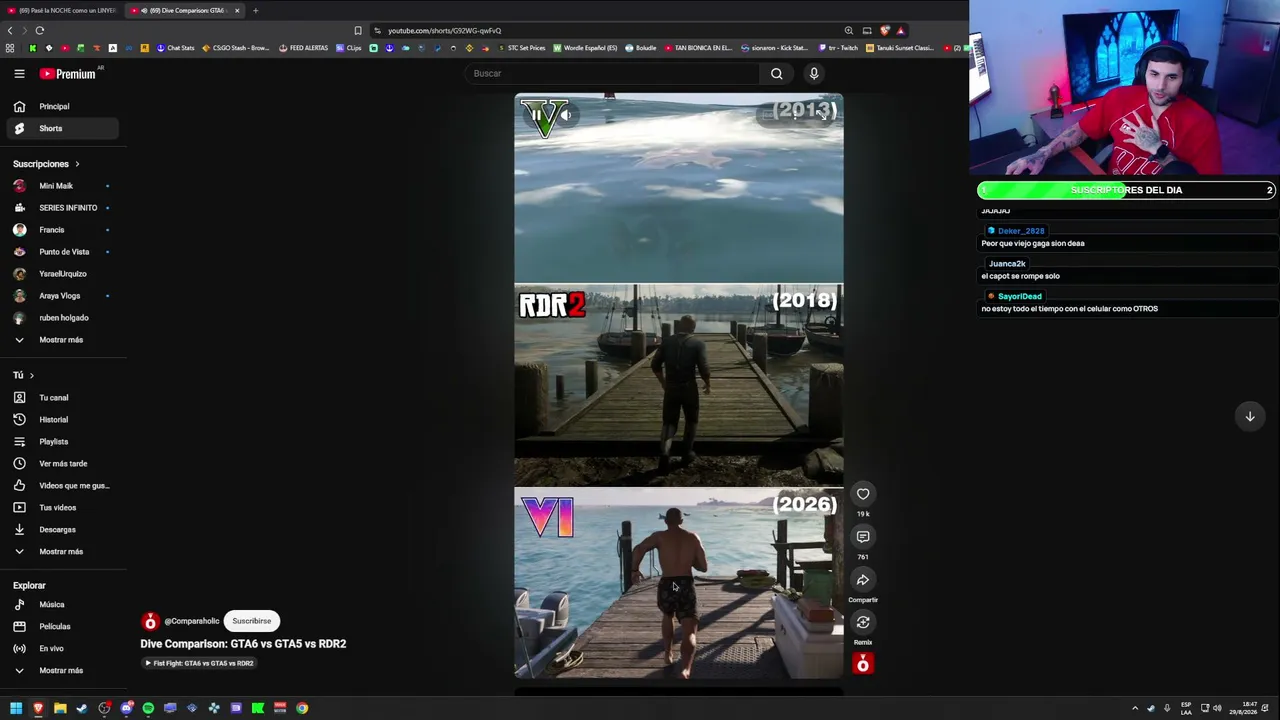
Task: Open the @Comparaholic channel link
Action: (191, 621)
